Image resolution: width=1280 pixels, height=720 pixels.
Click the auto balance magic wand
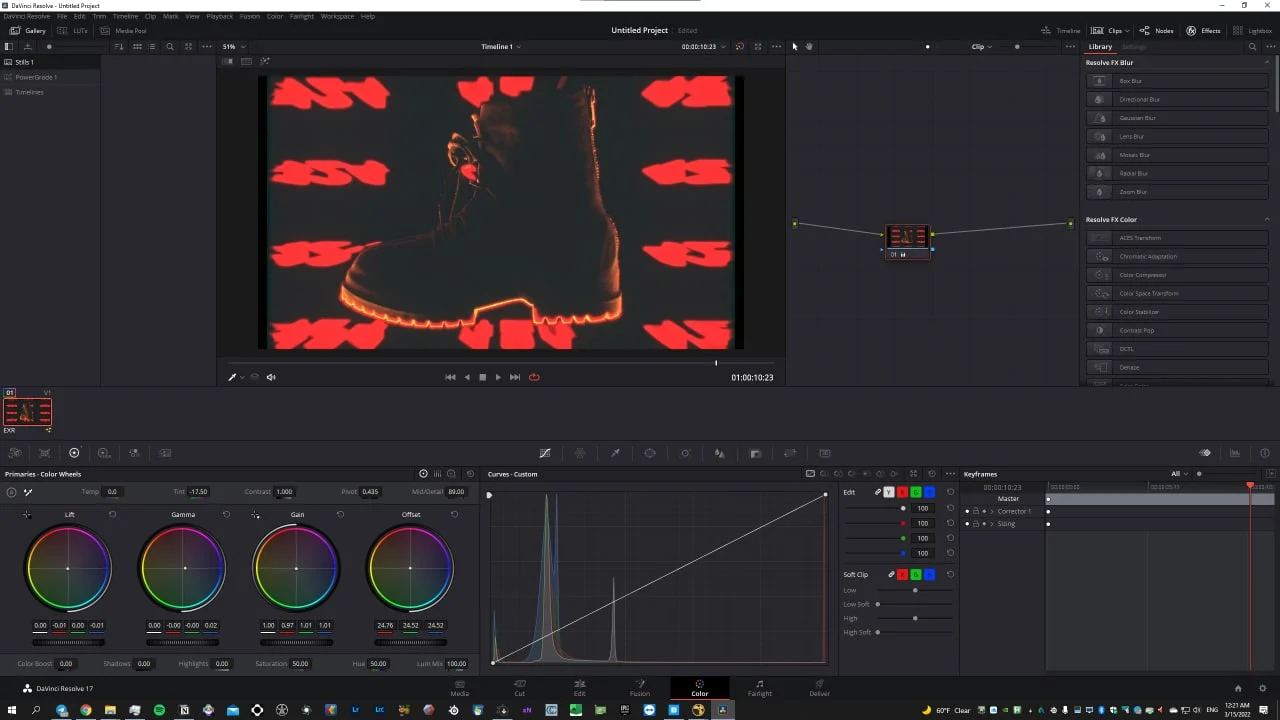(x=28, y=492)
